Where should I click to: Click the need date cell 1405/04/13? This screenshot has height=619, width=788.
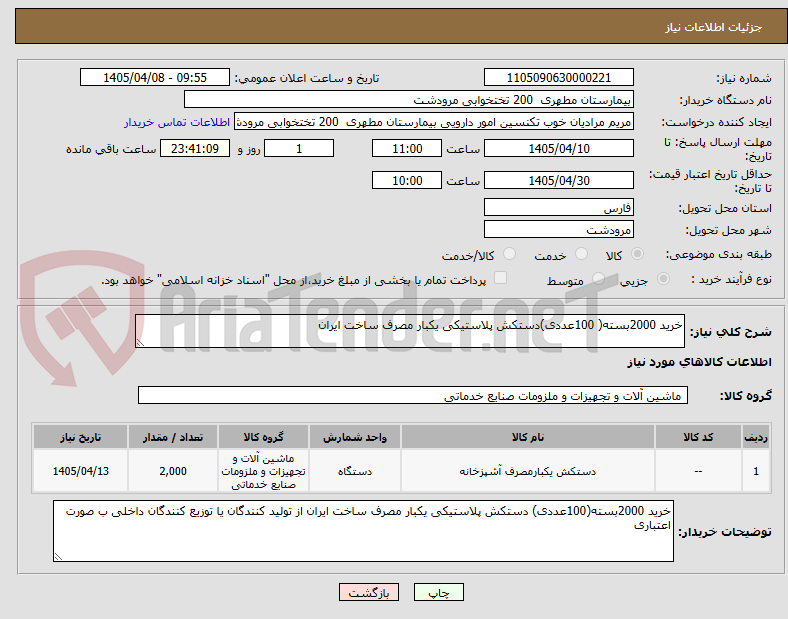tap(80, 471)
